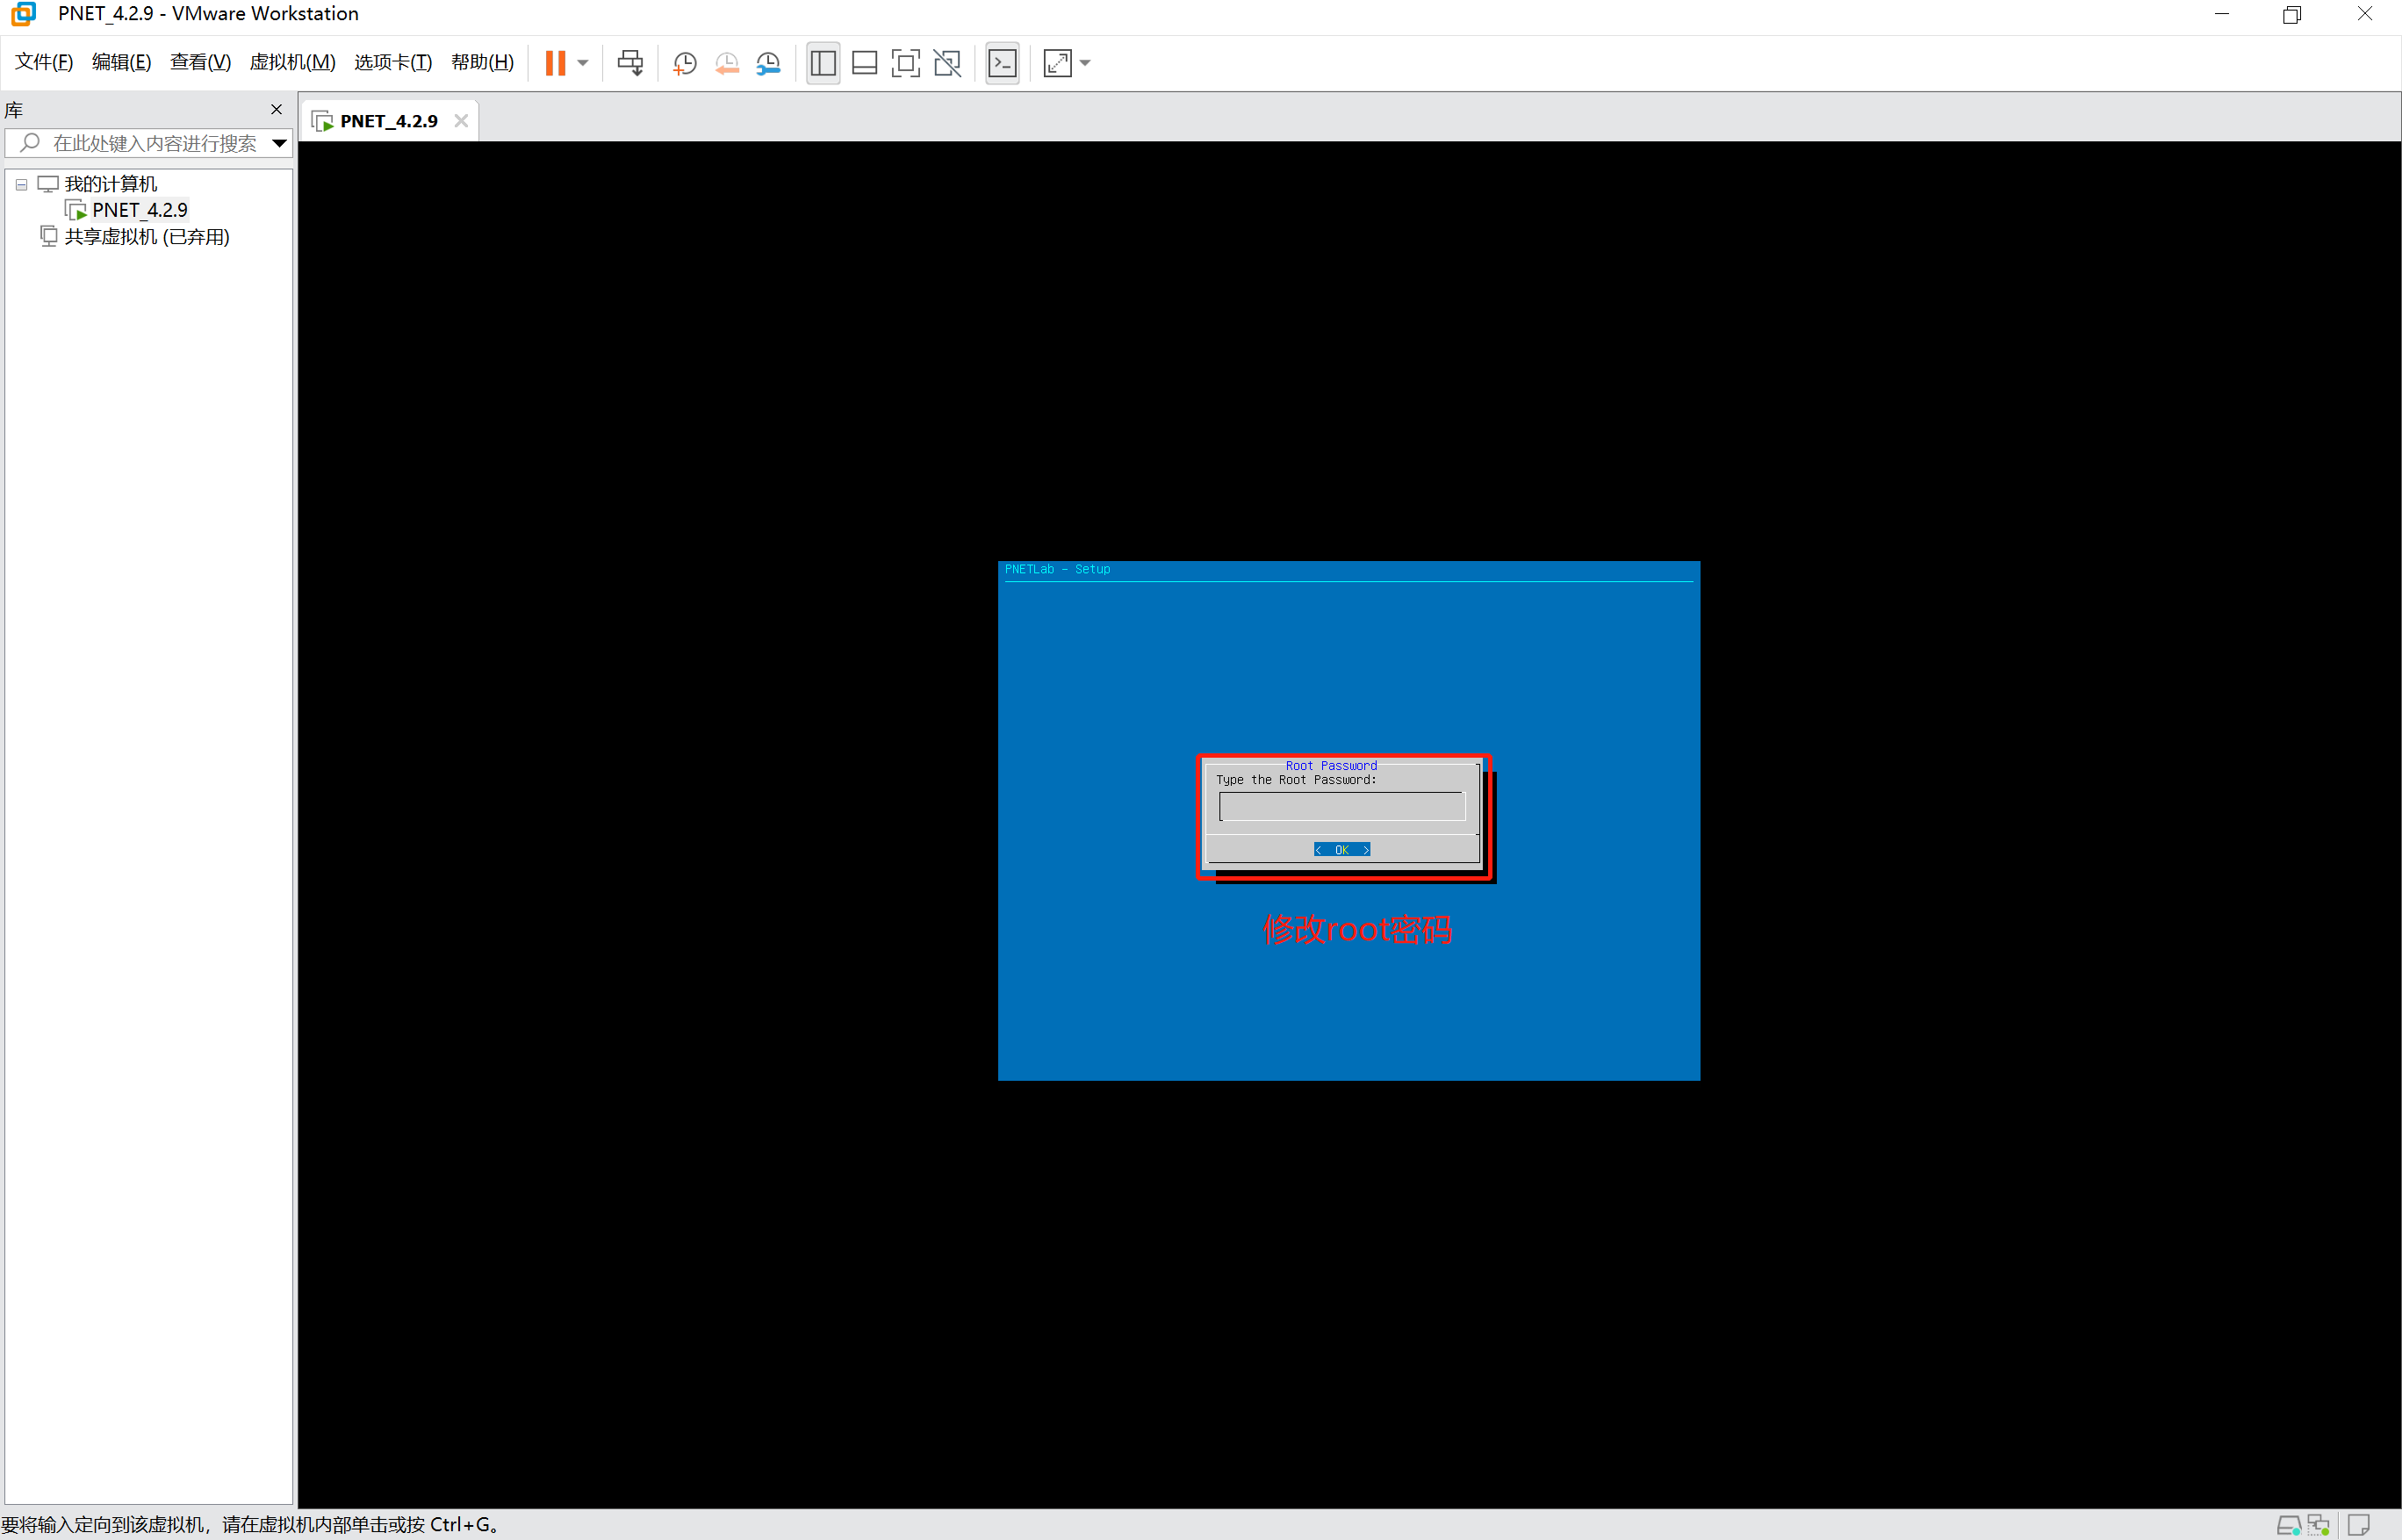
Task: Open the power options dropdown arrow beside pause
Action: 583,63
